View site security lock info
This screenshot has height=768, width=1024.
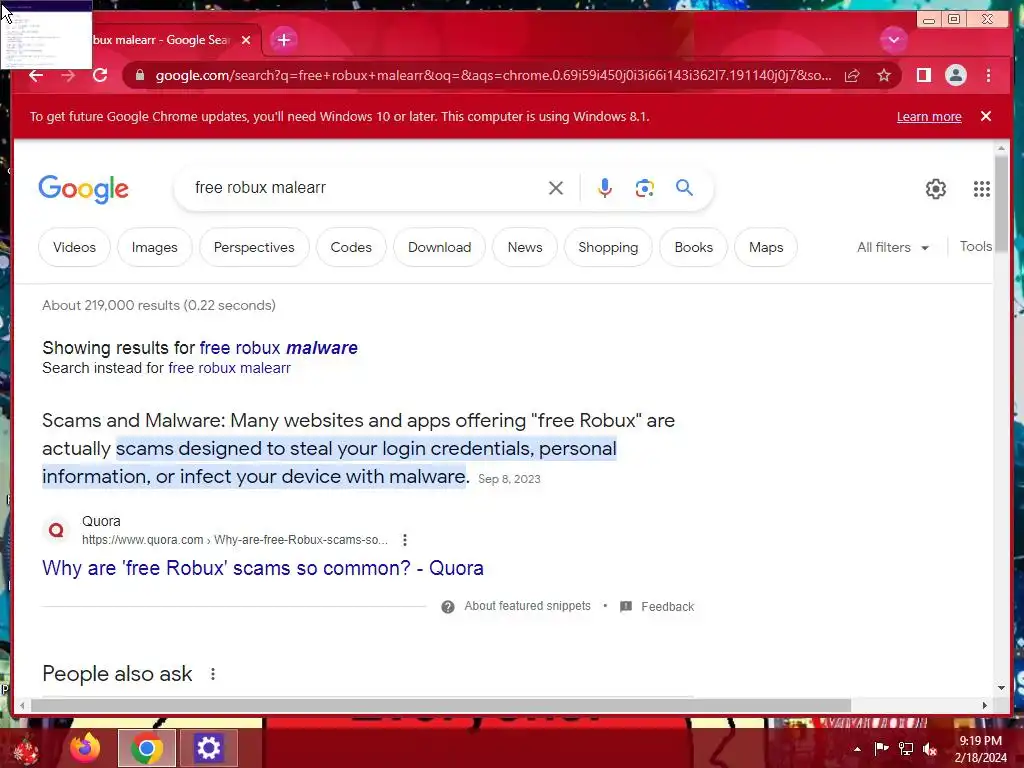[139, 76]
